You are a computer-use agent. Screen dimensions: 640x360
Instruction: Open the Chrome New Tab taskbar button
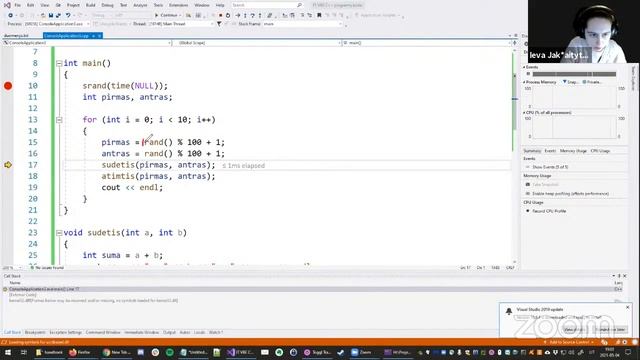(x=117, y=352)
